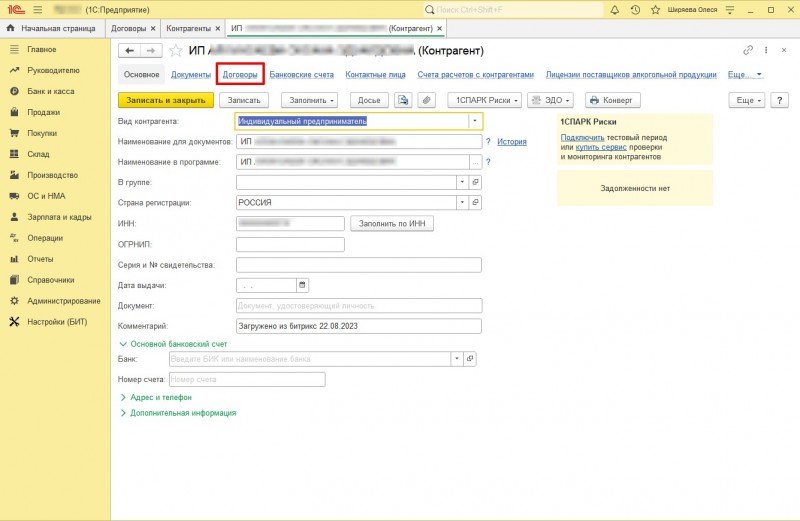Viewport: 800px width, 521px height.
Task: Copy link to this contractor via chain icon
Action: pyautogui.click(x=748, y=50)
